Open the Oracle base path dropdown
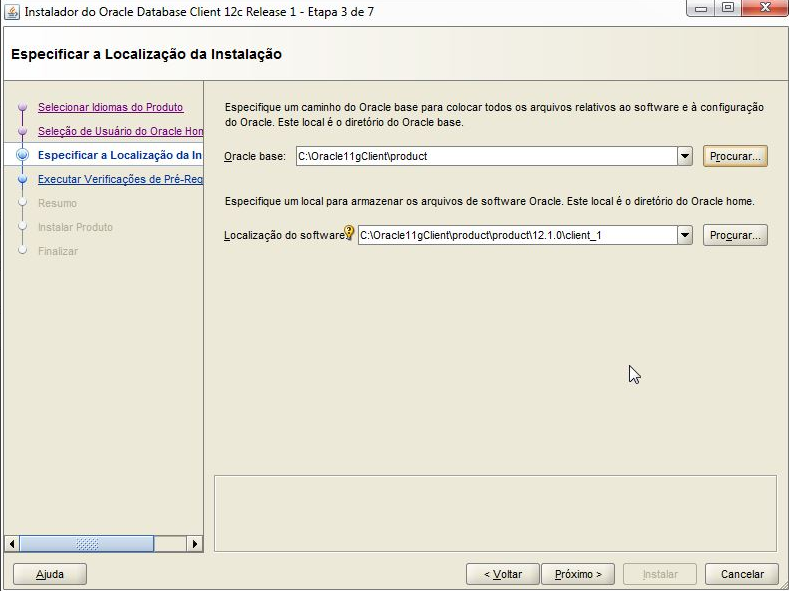 tap(685, 156)
